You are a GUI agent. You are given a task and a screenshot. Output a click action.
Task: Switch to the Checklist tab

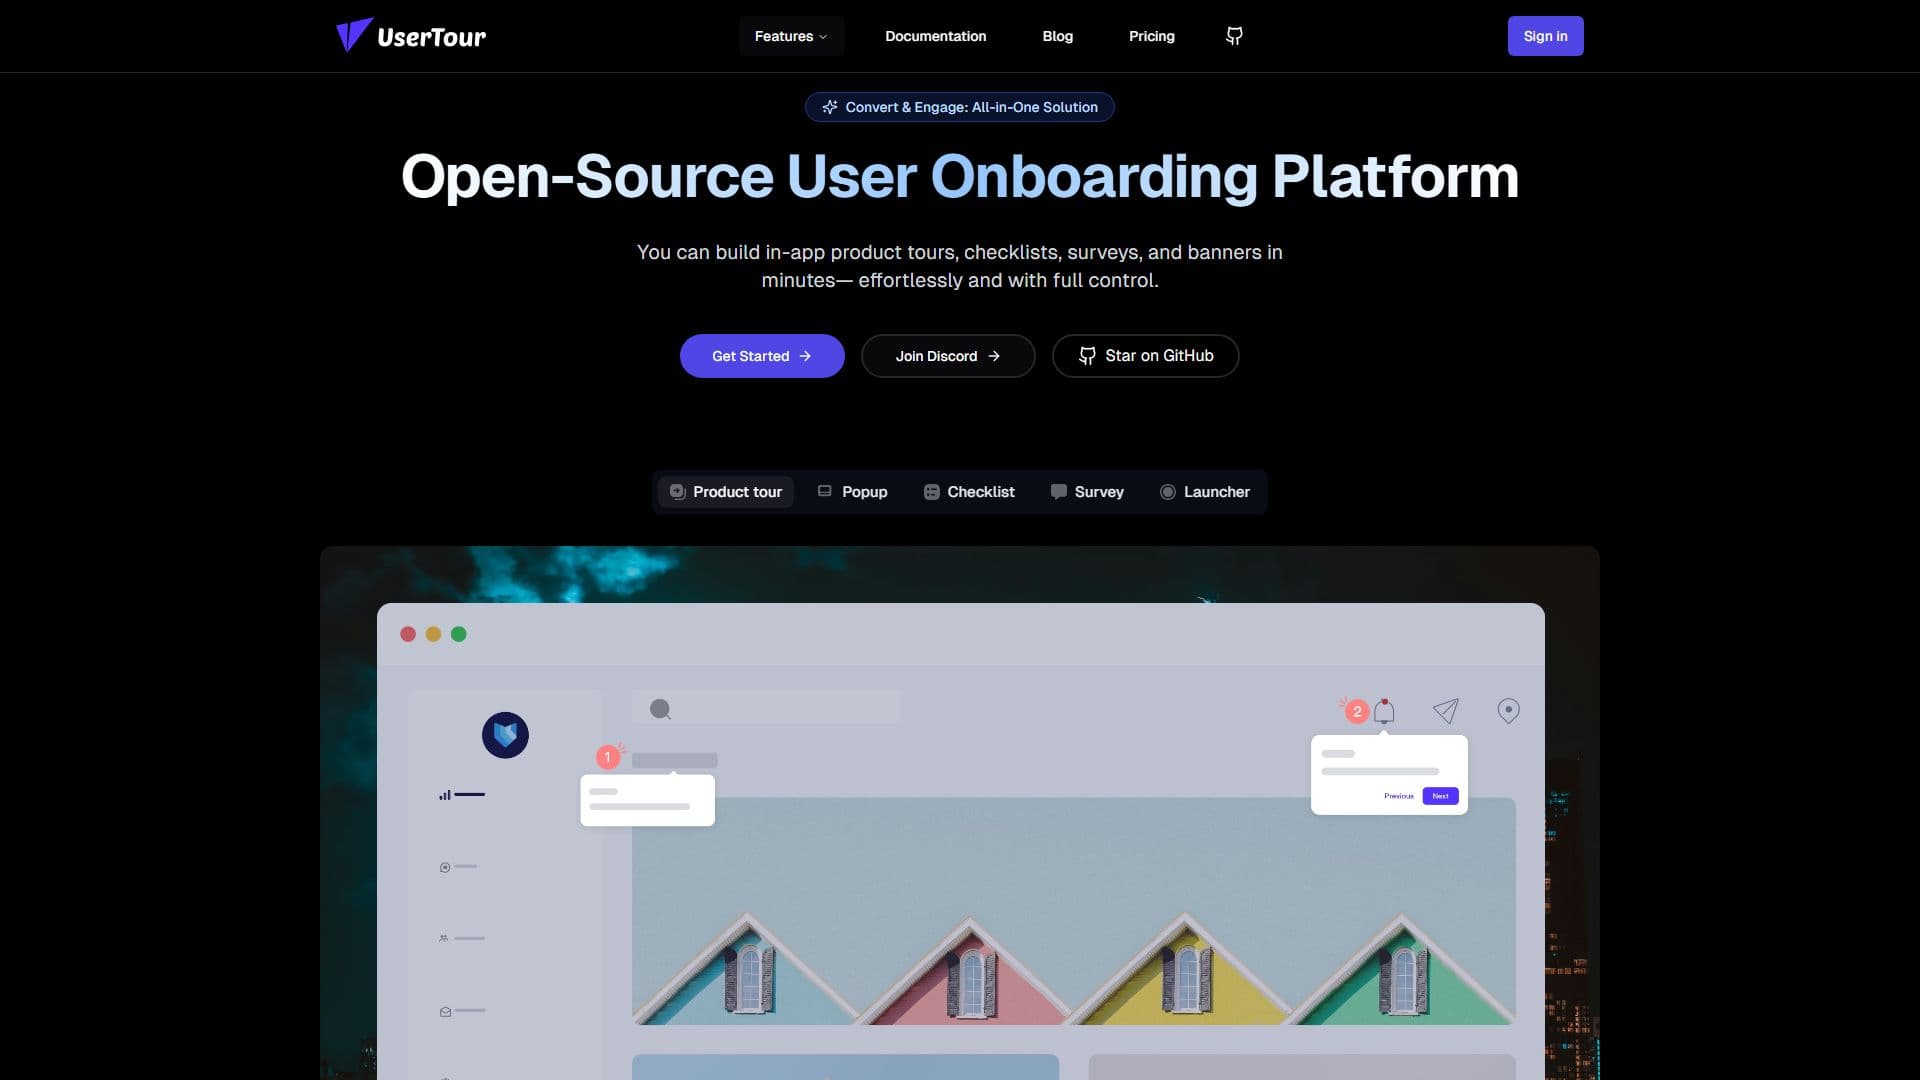click(969, 492)
